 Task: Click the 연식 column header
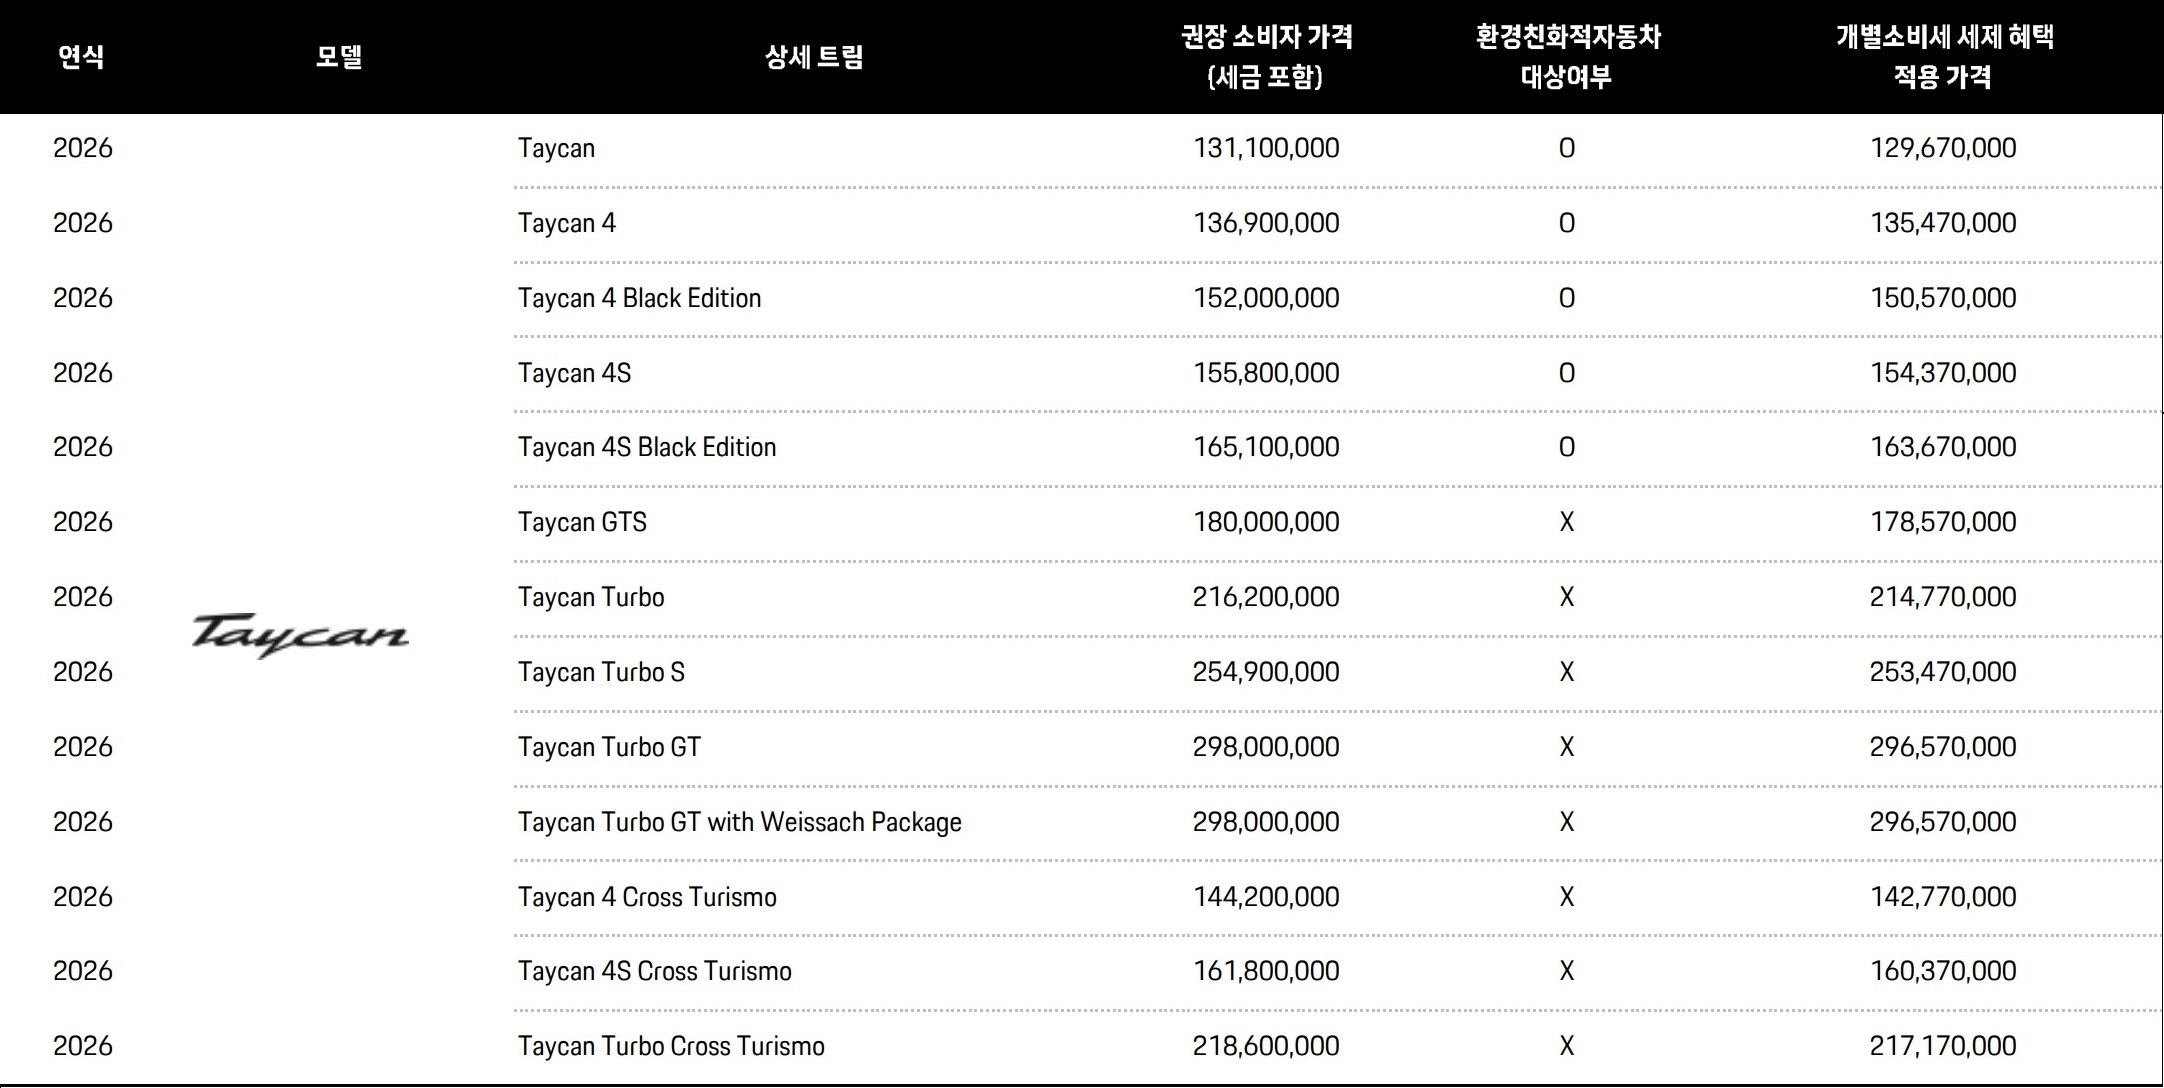tap(81, 57)
